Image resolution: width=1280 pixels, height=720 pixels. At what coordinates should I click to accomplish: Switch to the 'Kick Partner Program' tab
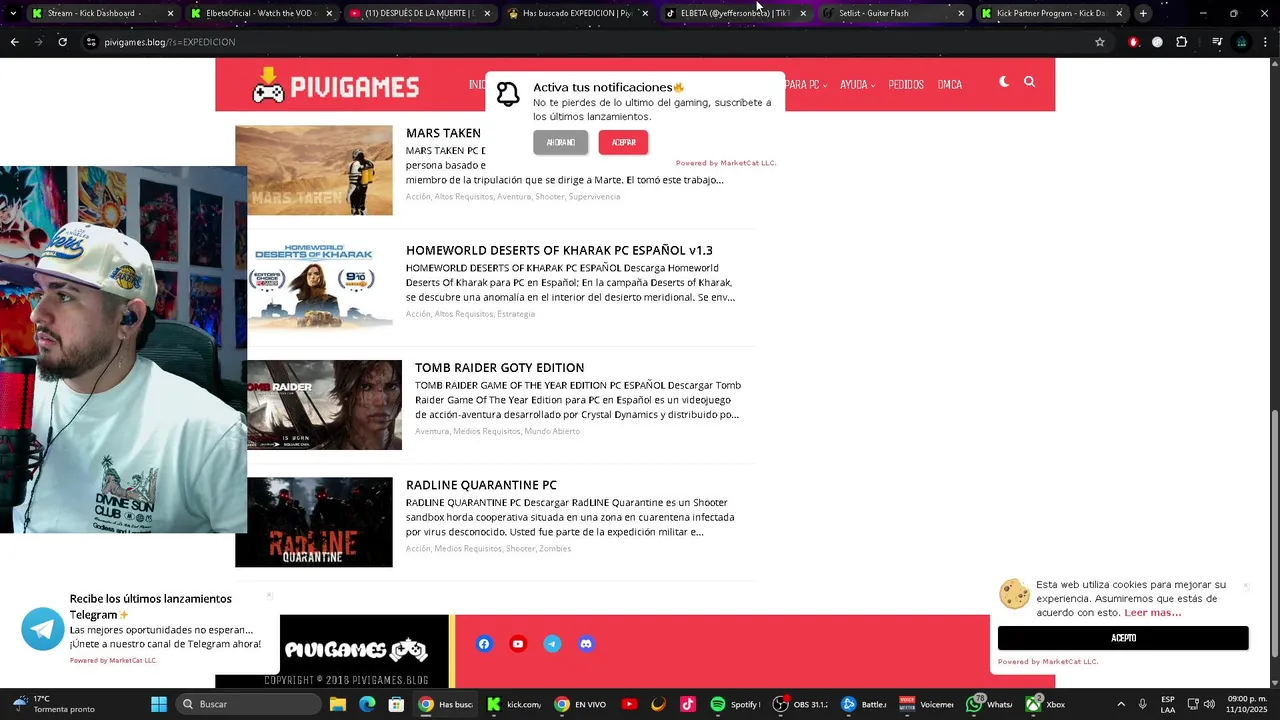point(1051,13)
